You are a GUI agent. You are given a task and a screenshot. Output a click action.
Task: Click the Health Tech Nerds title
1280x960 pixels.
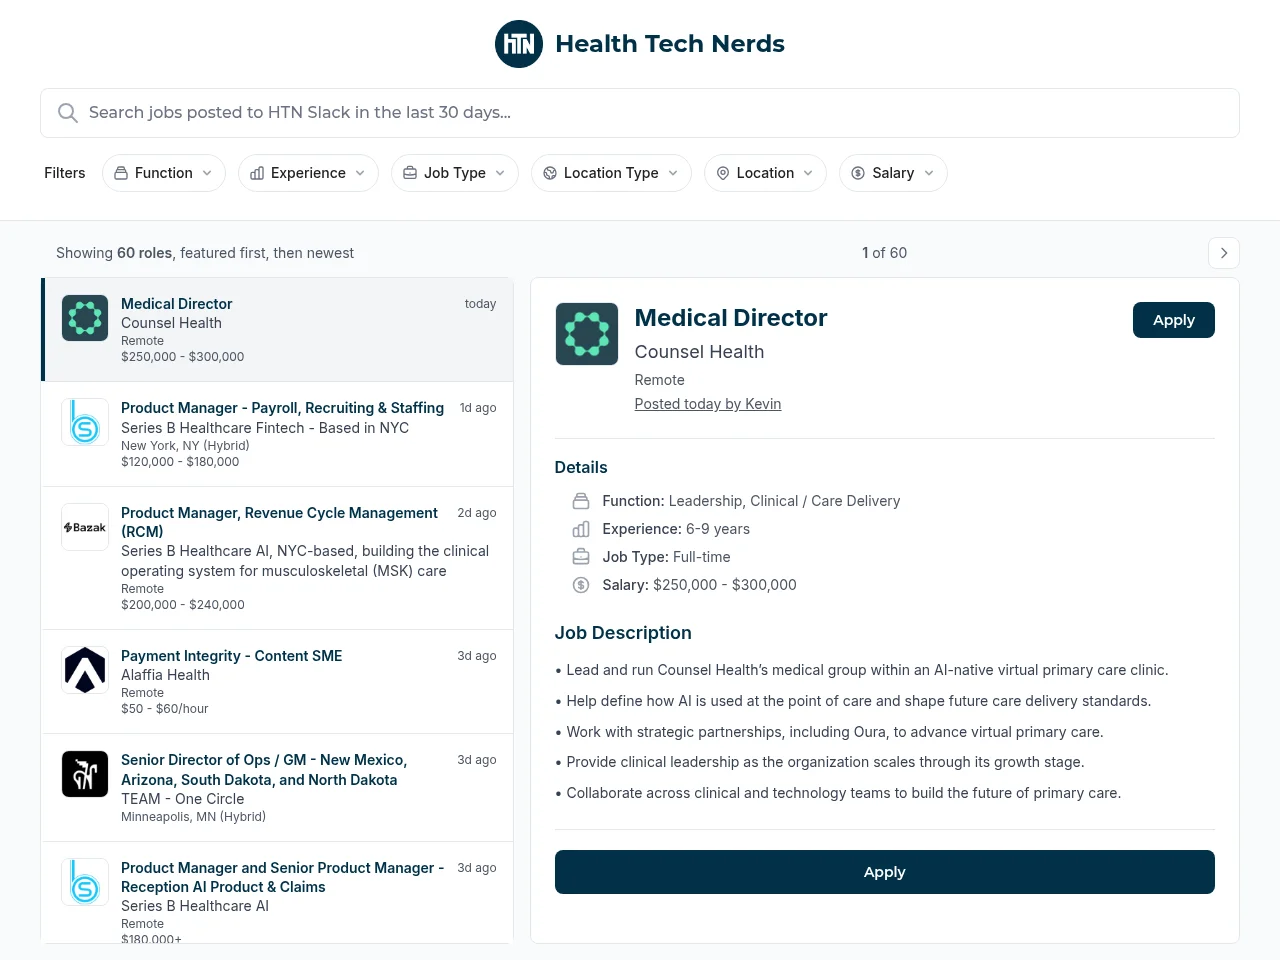click(670, 44)
